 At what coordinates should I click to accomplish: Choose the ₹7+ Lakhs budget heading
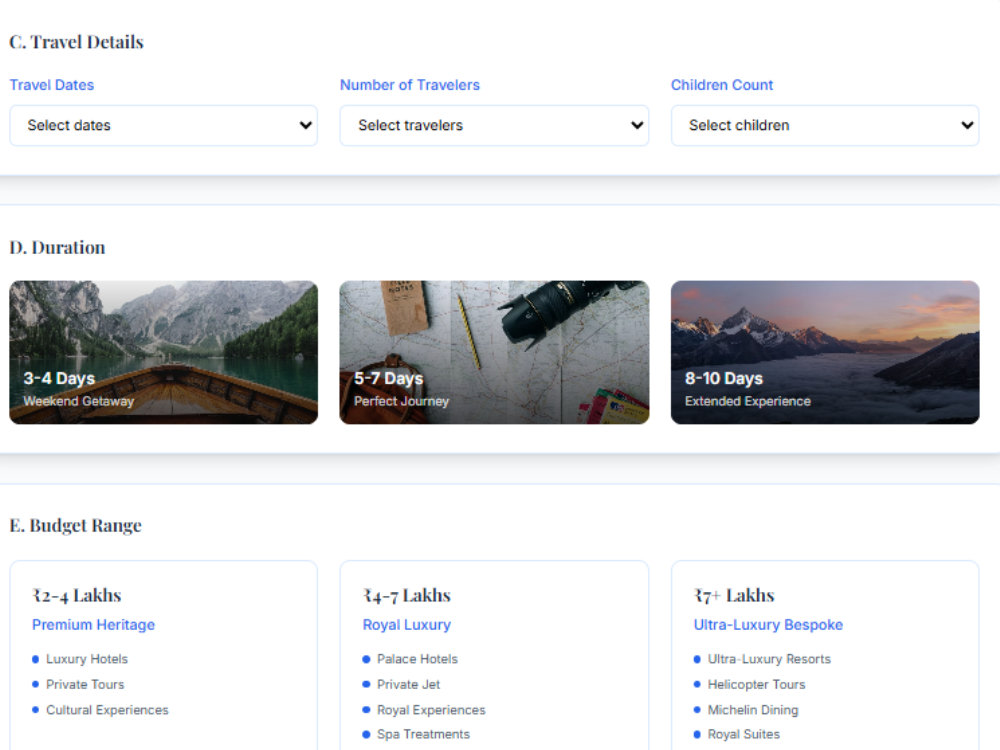click(x=734, y=596)
